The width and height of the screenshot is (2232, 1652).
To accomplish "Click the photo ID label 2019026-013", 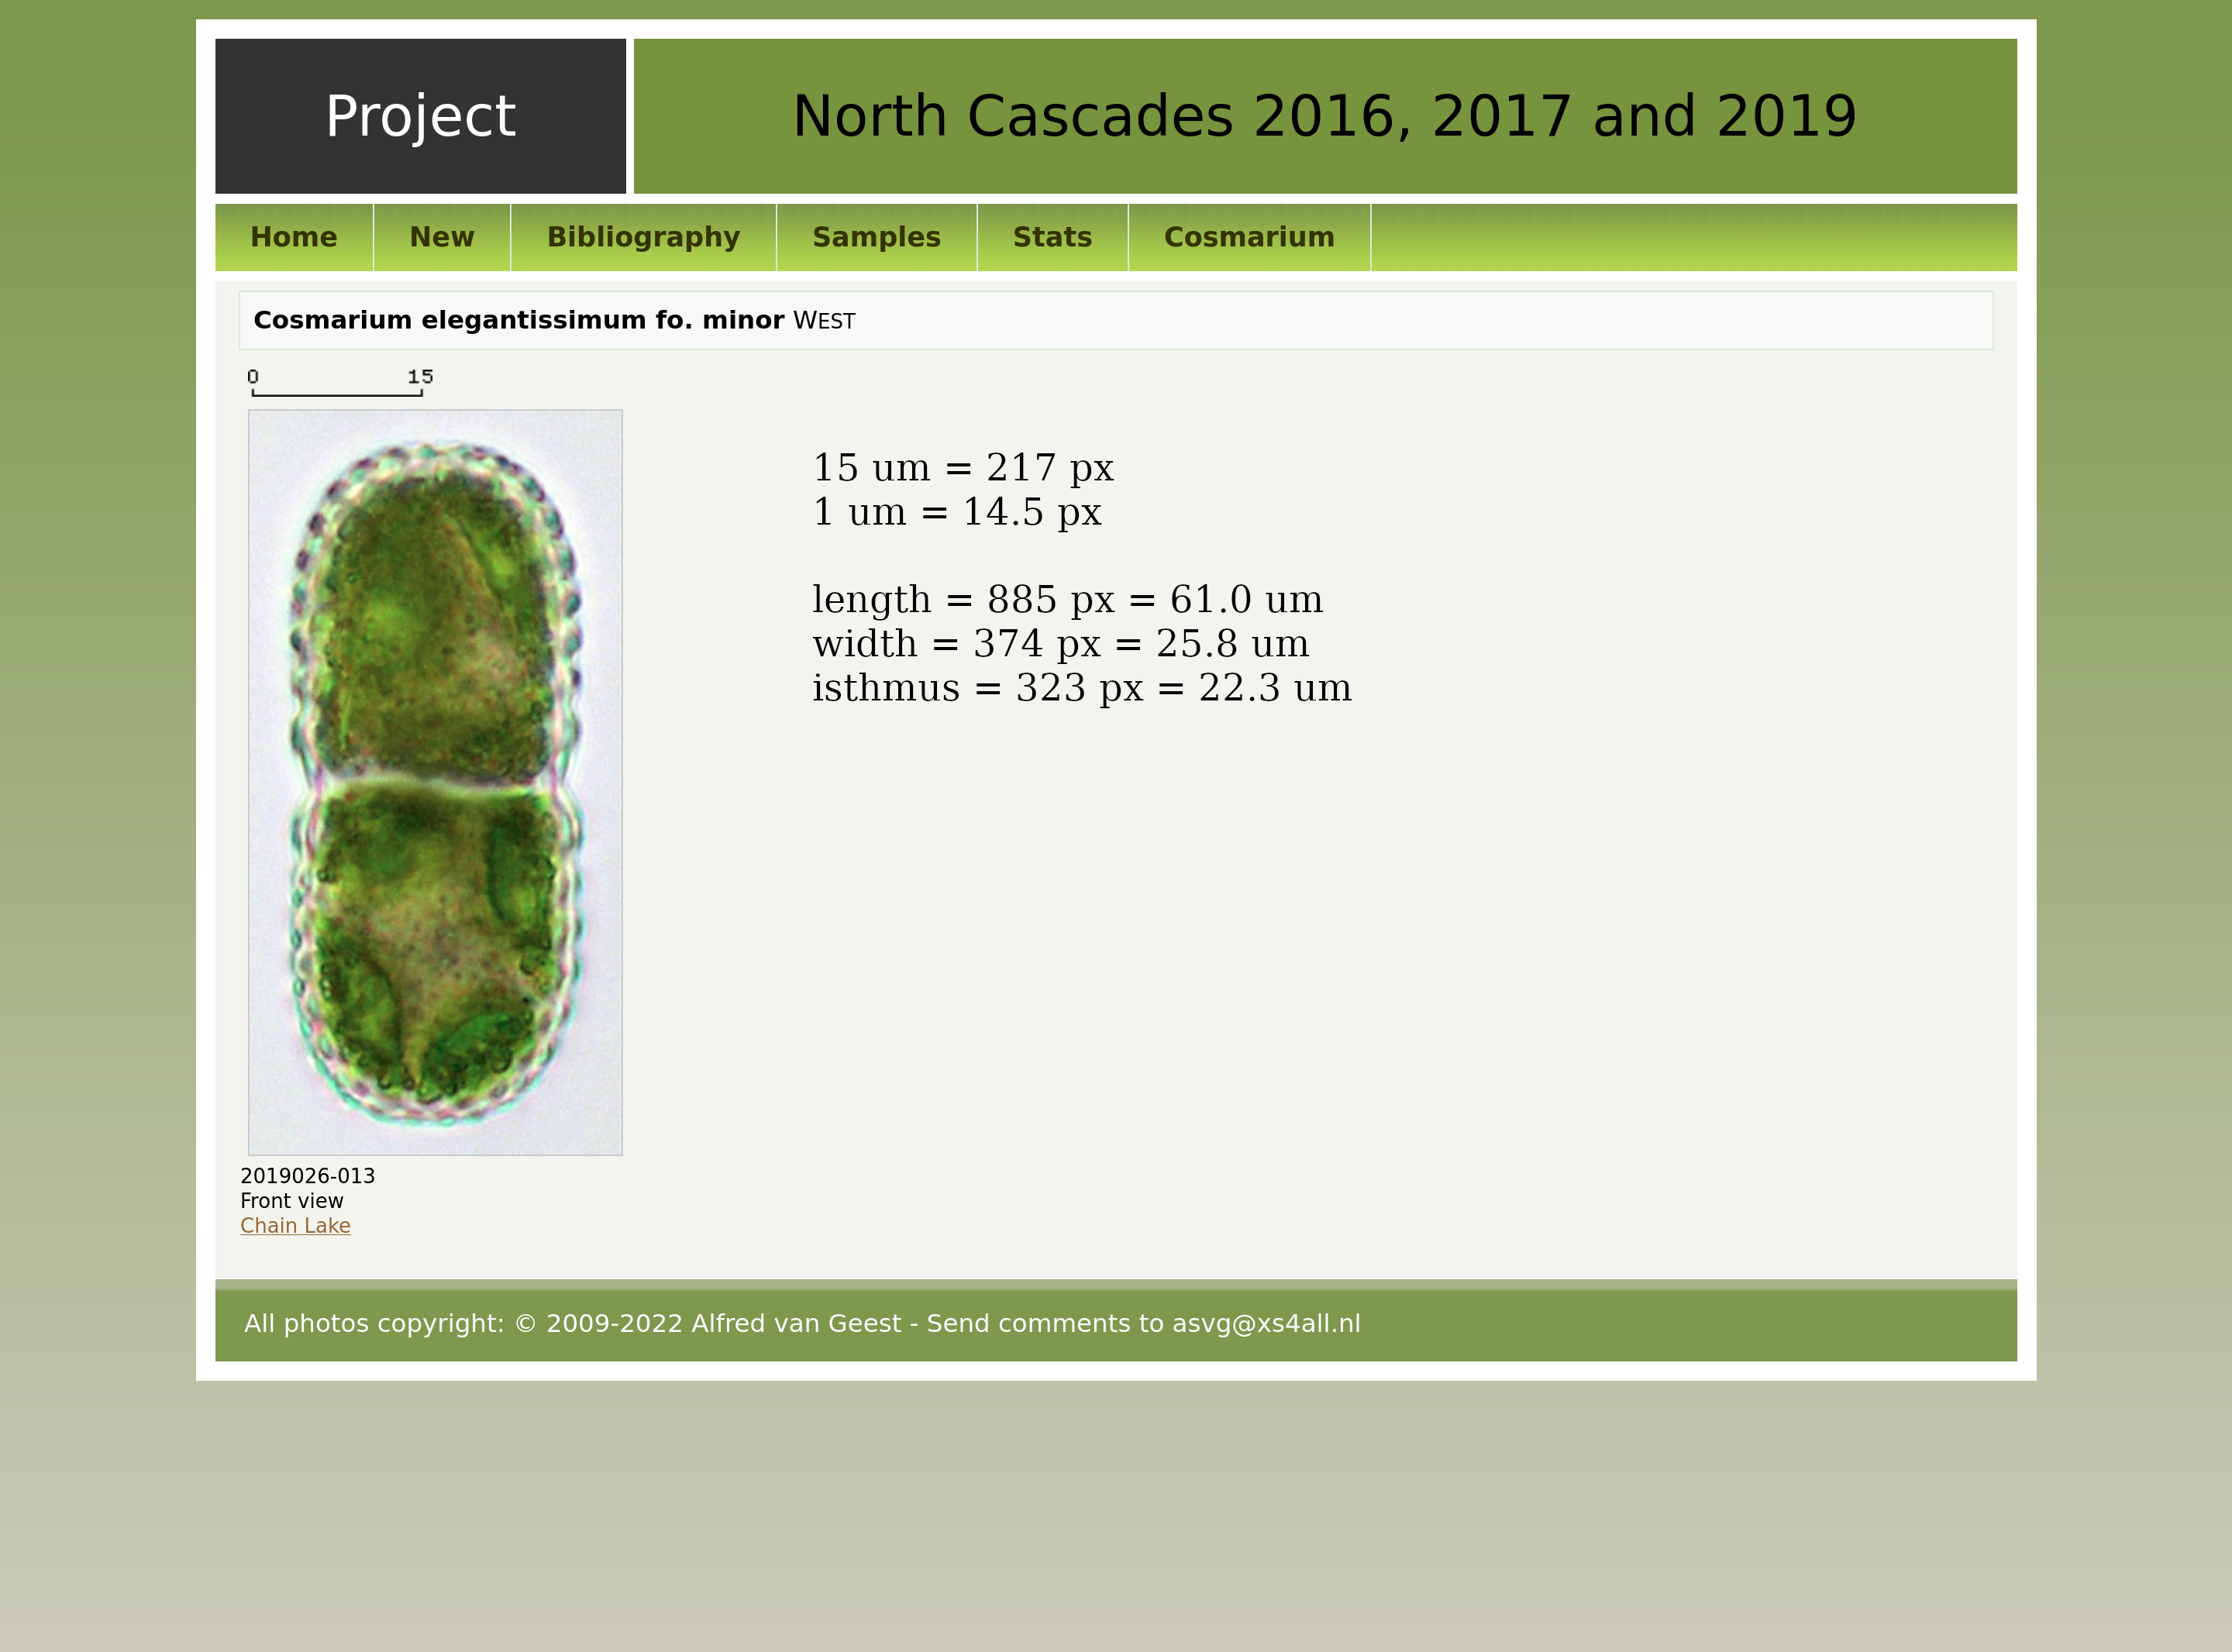I will (x=307, y=1176).
